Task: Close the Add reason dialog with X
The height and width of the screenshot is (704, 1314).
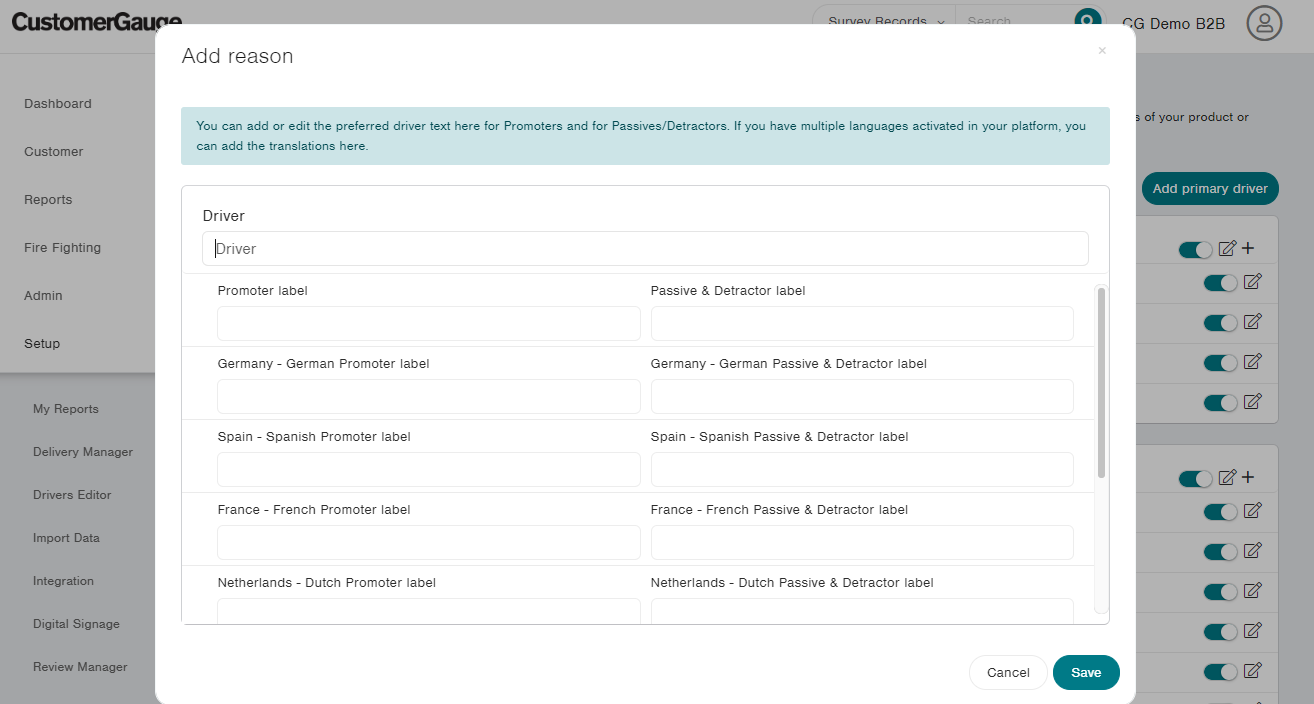Action: point(1102,50)
